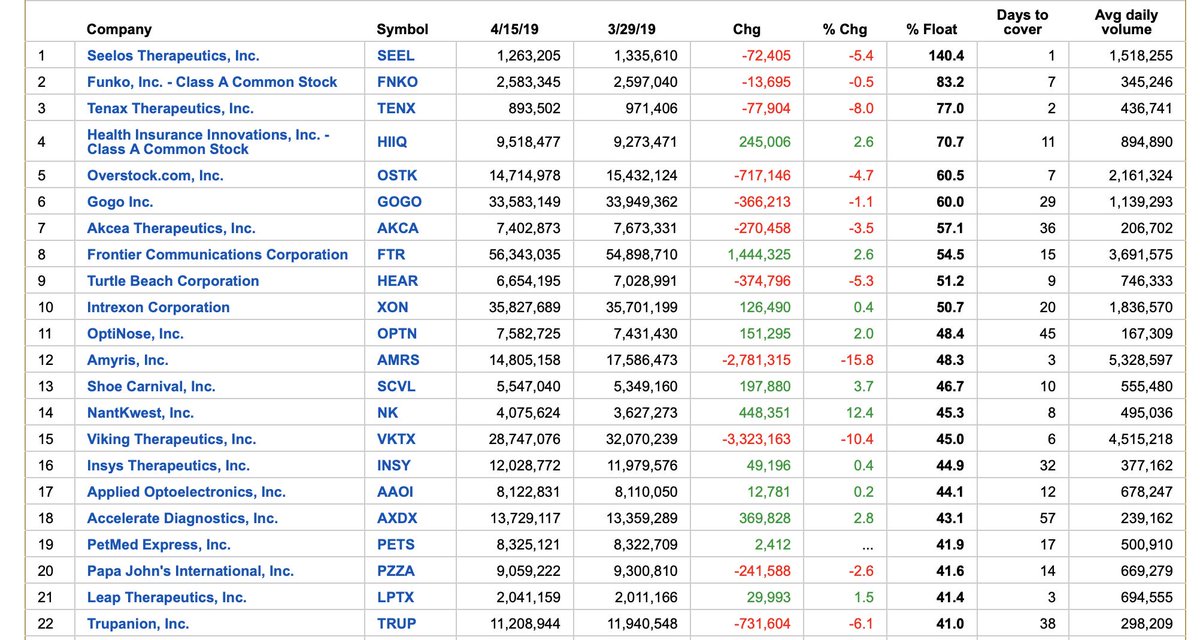Open Papa John's International, Inc. link
This screenshot has width=1200, height=640.
pos(190,571)
